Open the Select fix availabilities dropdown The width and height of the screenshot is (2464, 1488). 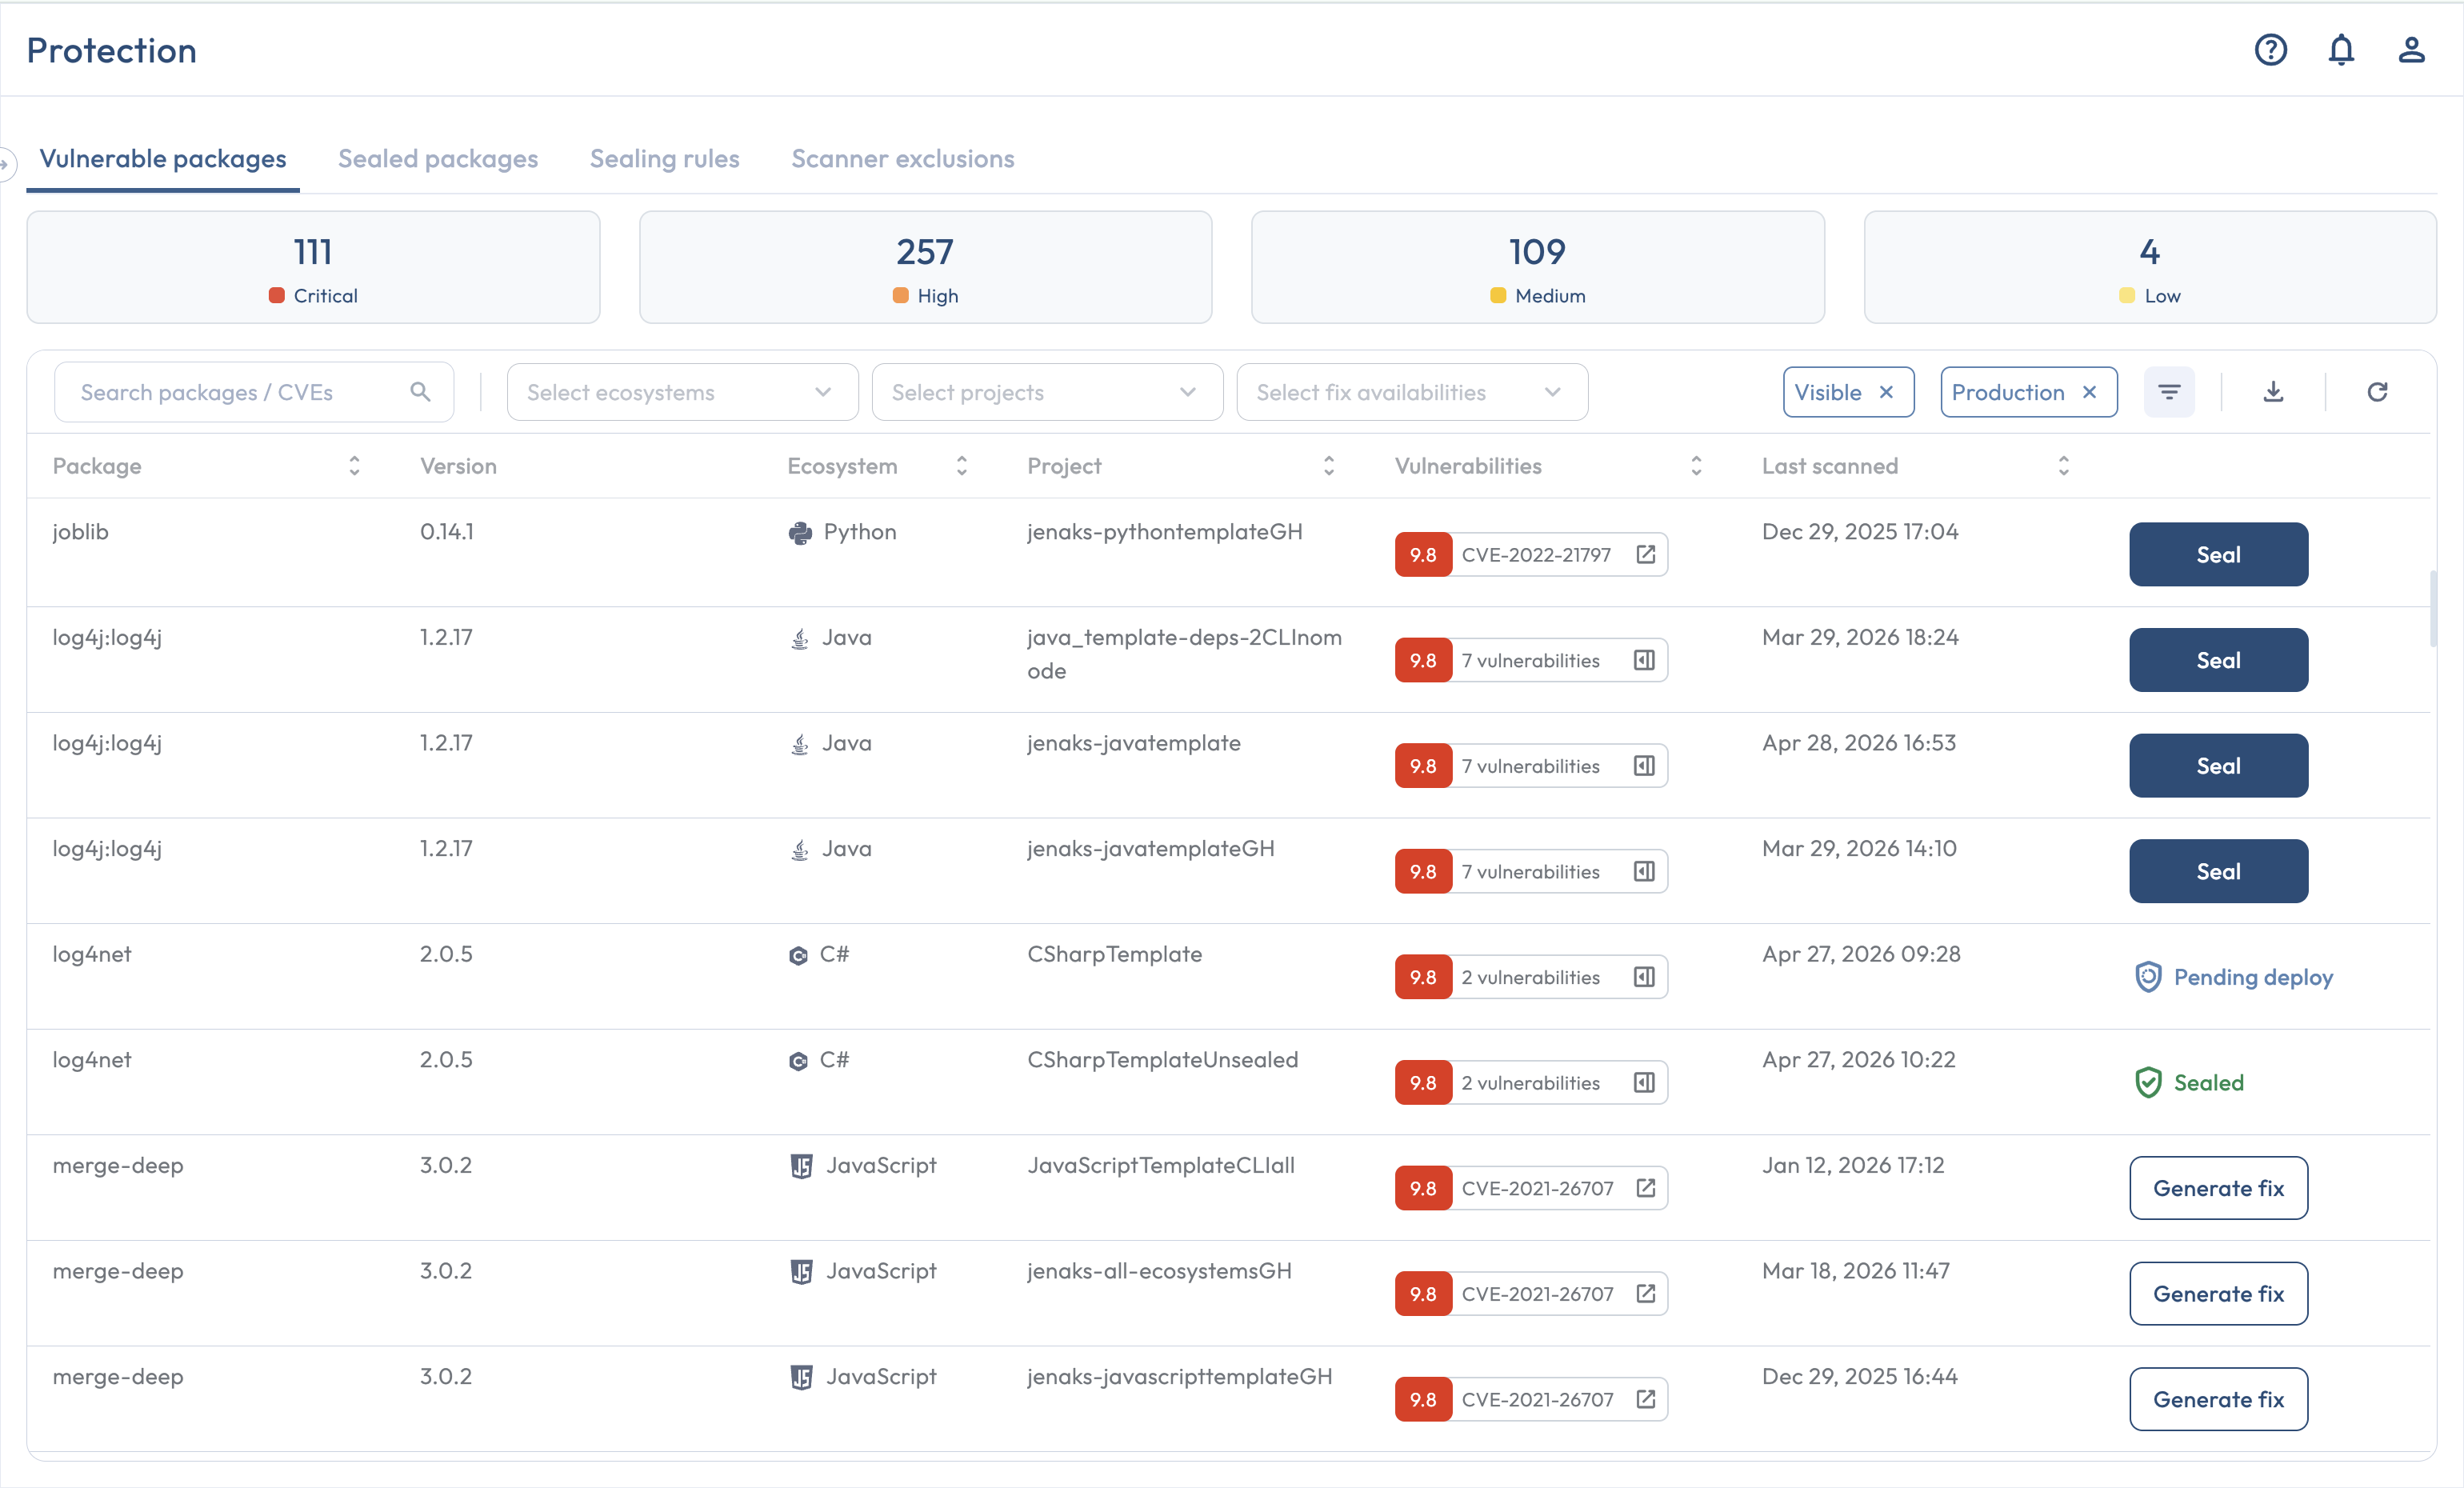1412,392
